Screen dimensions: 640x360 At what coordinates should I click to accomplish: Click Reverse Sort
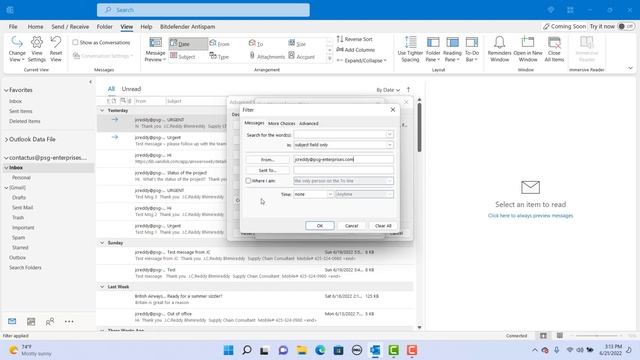tap(355, 39)
